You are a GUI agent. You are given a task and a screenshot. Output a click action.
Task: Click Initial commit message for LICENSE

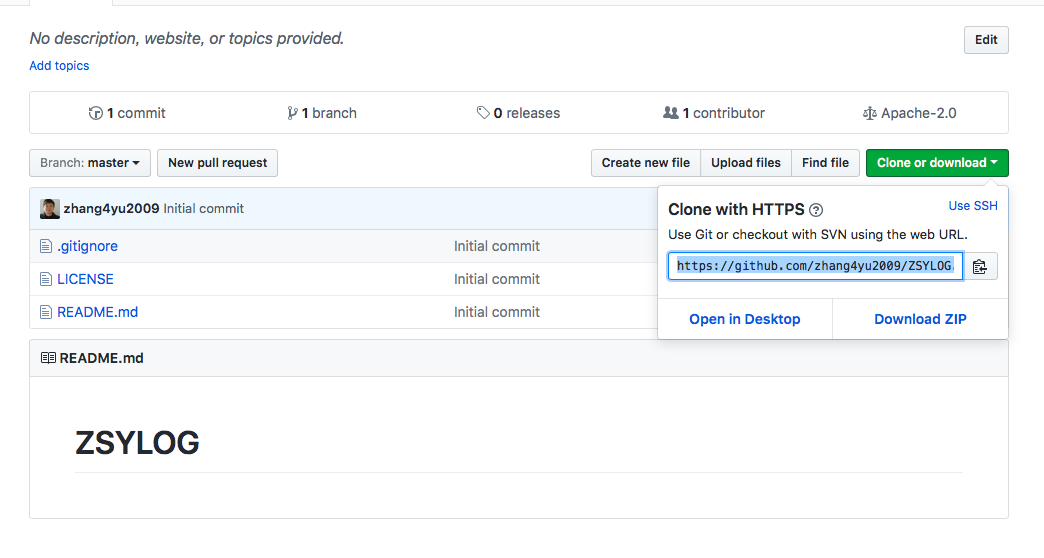tap(497, 279)
